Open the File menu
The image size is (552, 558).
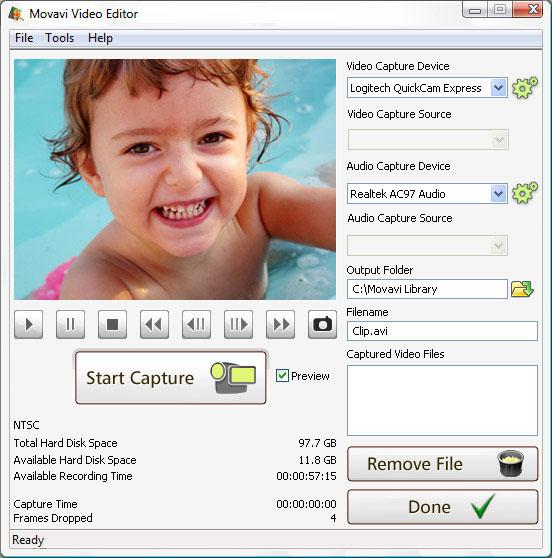coord(24,38)
